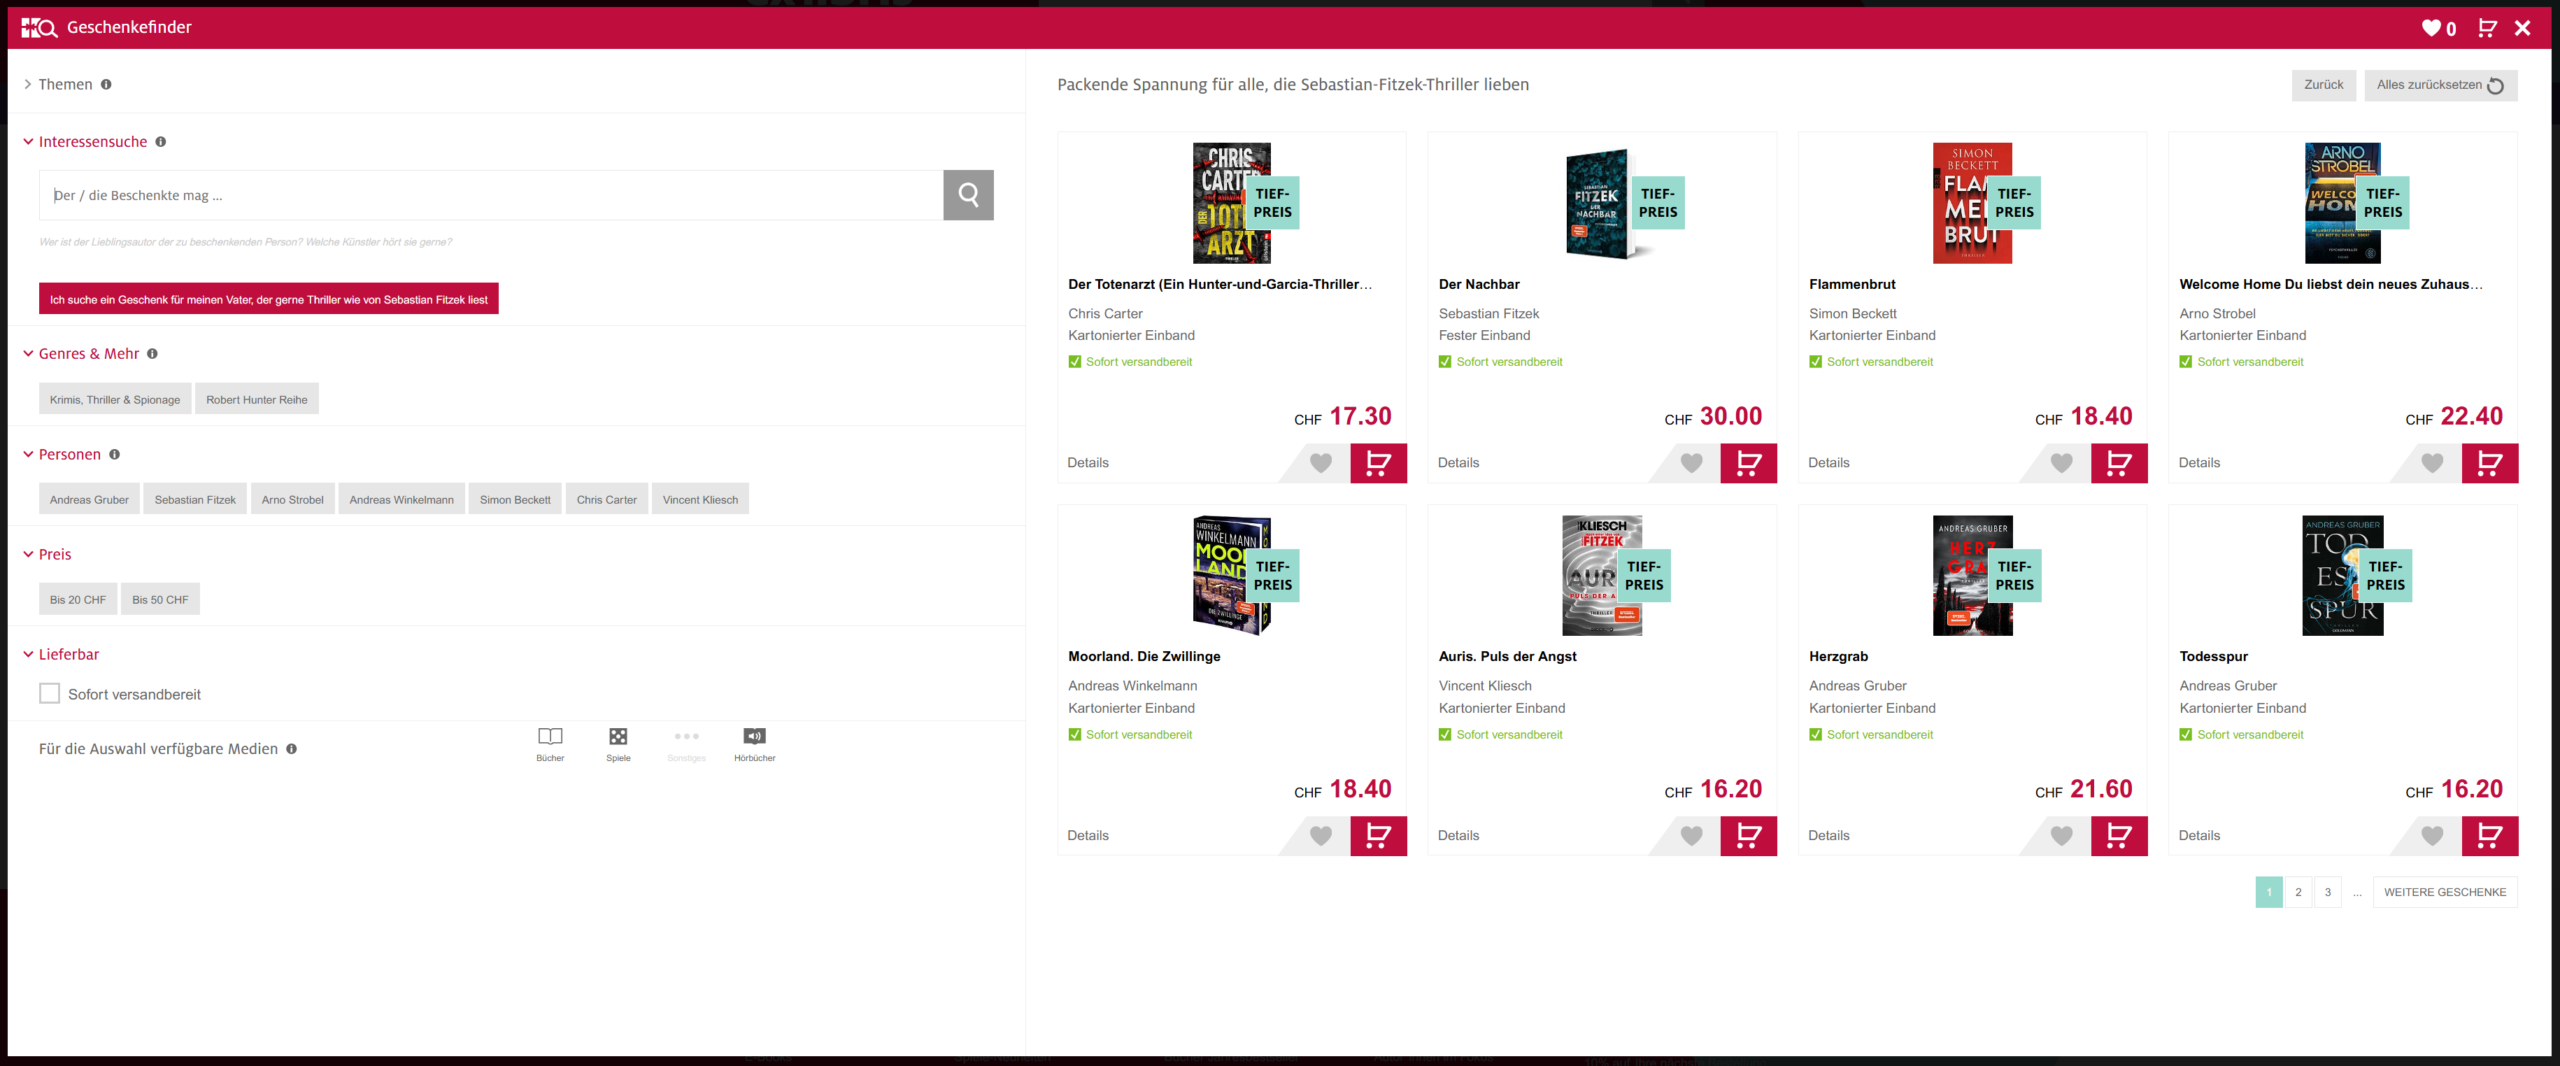Toggle the Bis 50 CHF price filter

tap(160, 599)
